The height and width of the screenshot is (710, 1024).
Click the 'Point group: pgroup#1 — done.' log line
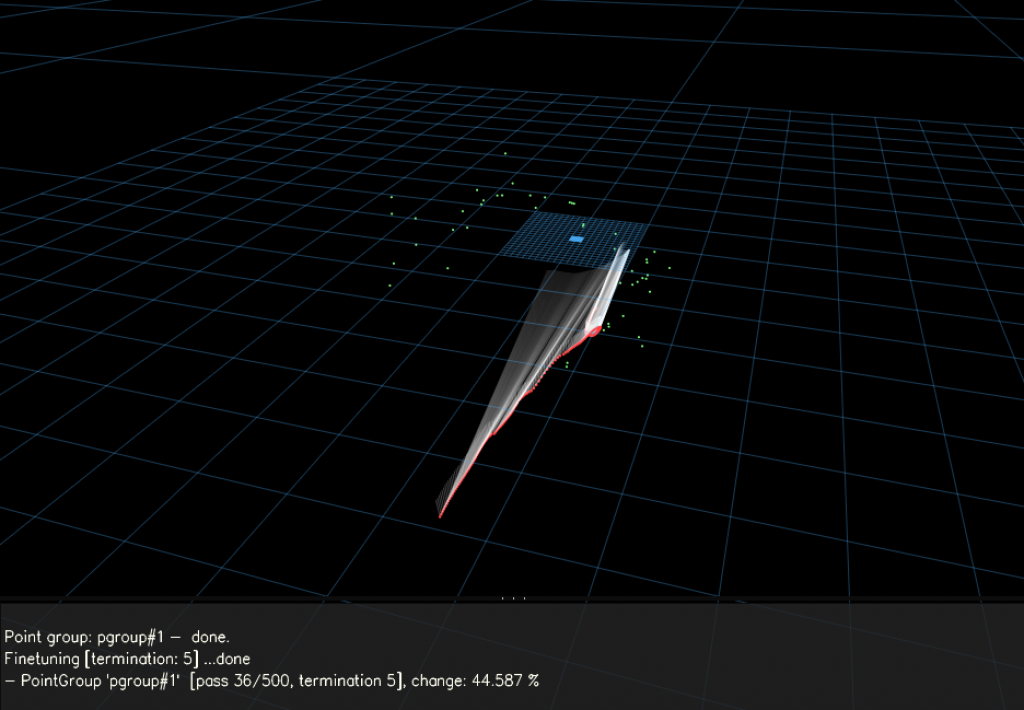(117, 636)
